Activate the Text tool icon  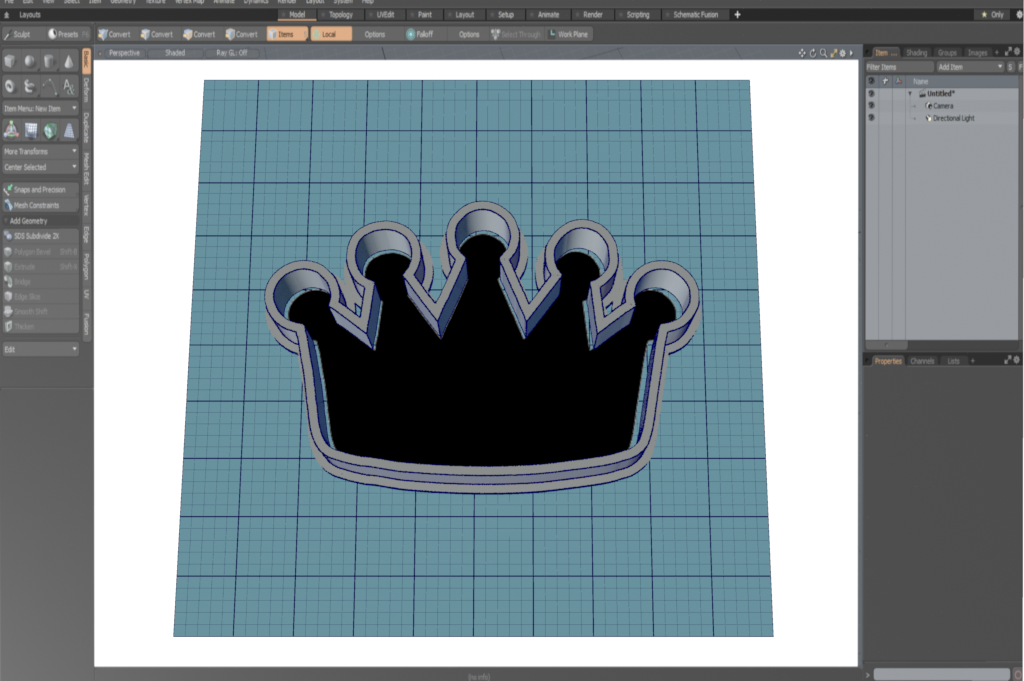pyautogui.click(x=69, y=87)
